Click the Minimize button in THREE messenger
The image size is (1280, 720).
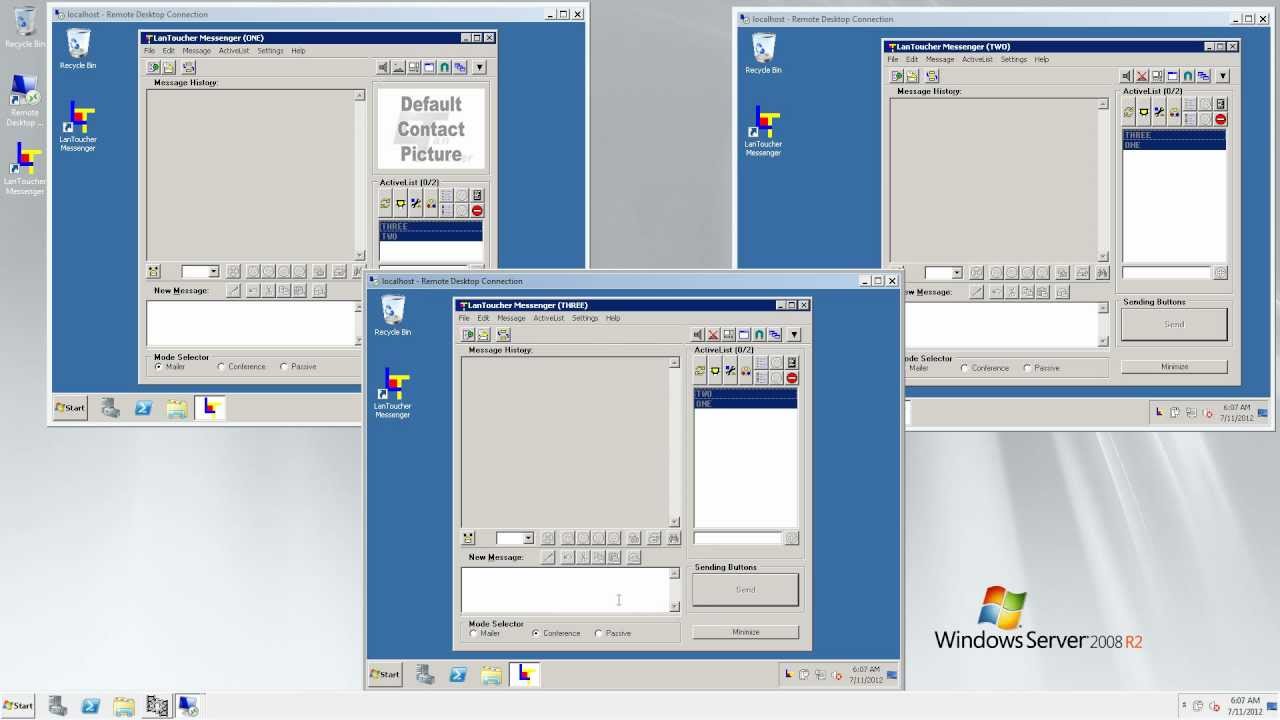point(745,632)
